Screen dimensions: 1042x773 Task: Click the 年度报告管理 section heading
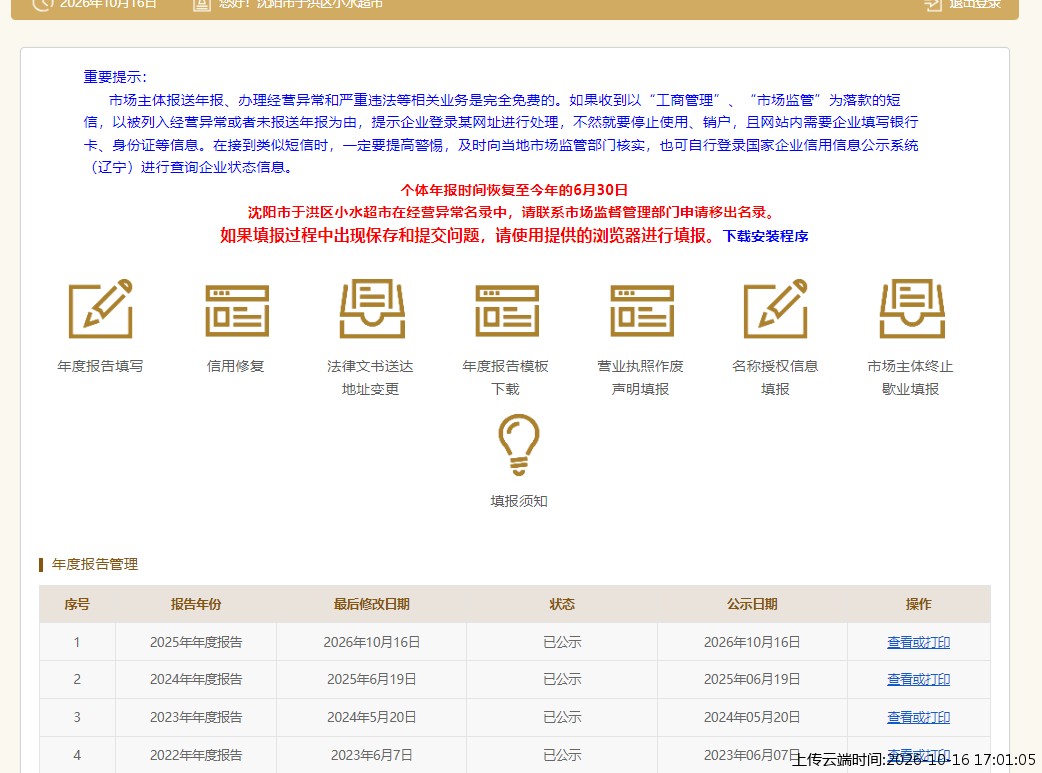click(x=95, y=564)
